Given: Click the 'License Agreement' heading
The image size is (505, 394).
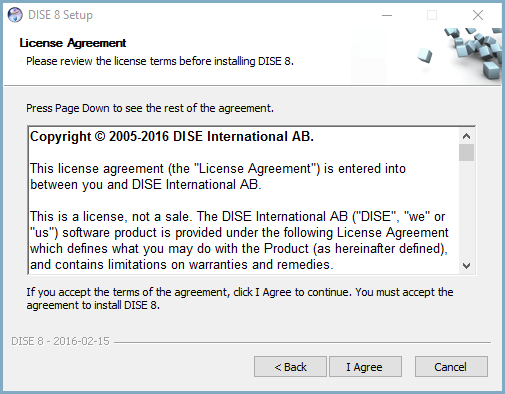Looking at the screenshot, I should point(73,43).
